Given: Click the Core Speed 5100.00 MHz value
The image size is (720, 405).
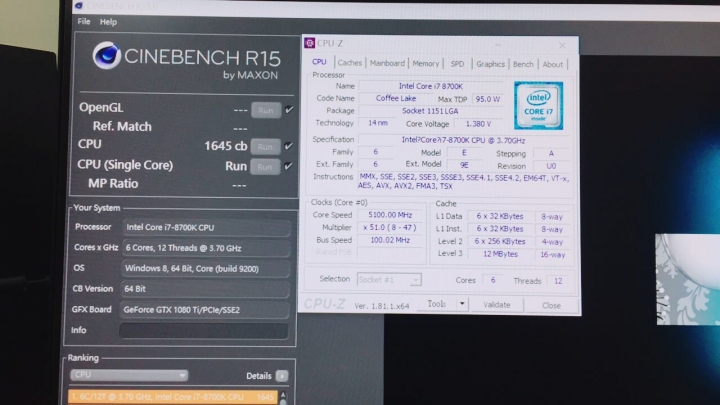Looking at the screenshot, I should [390, 215].
